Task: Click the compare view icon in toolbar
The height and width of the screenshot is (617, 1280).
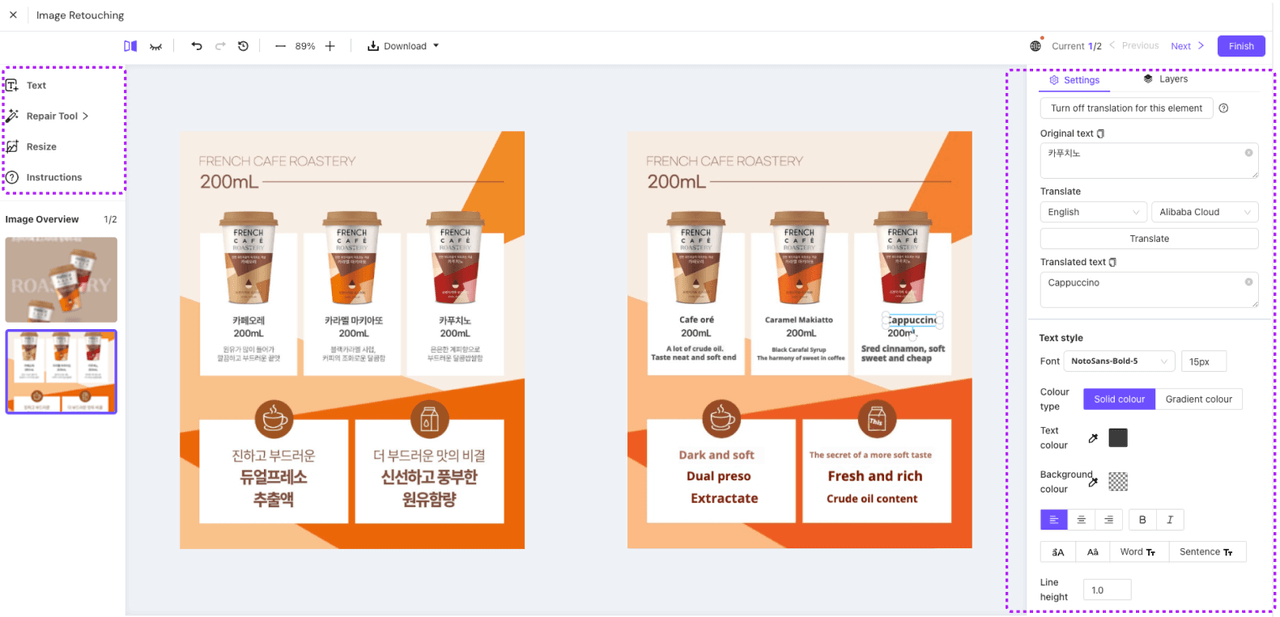Action: coord(130,46)
